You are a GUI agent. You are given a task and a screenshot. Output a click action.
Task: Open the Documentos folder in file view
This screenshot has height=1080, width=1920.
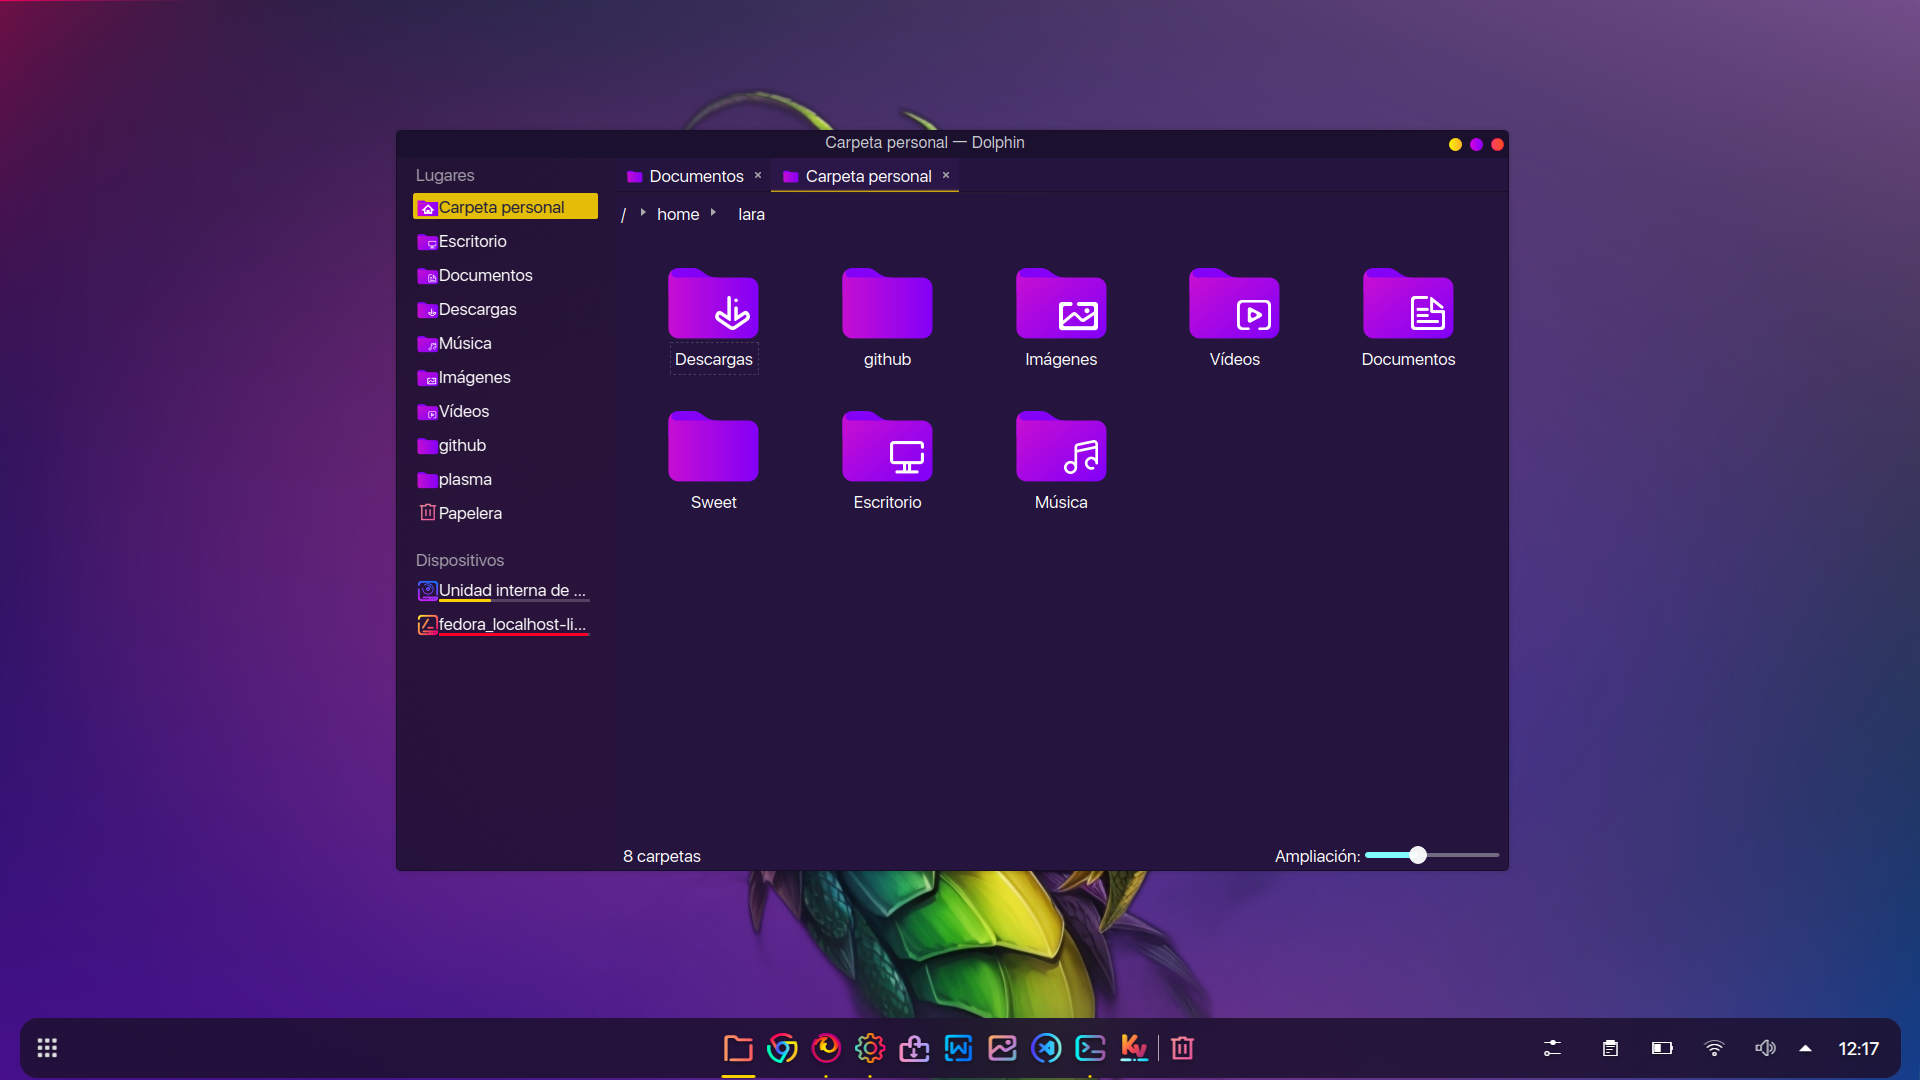pyautogui.click(x=1408, y=304)
